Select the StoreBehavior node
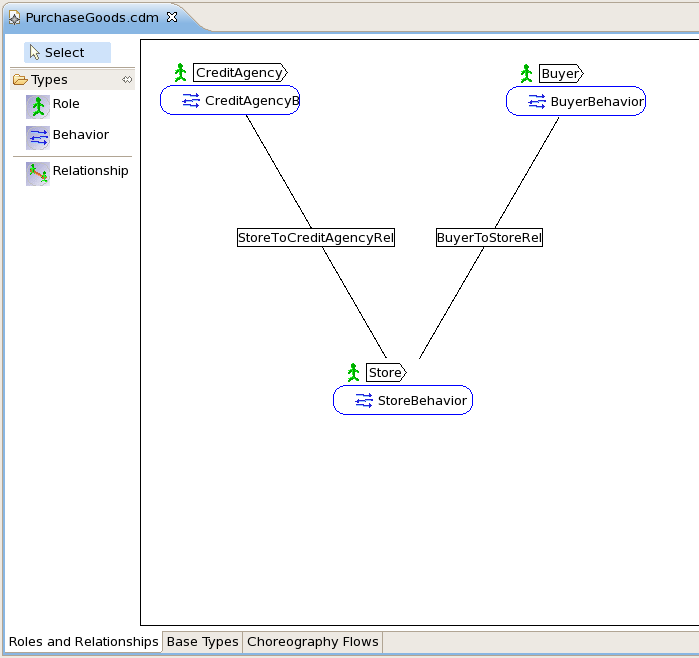Screen dimensions: 699x658 click(x=403, y=400)
